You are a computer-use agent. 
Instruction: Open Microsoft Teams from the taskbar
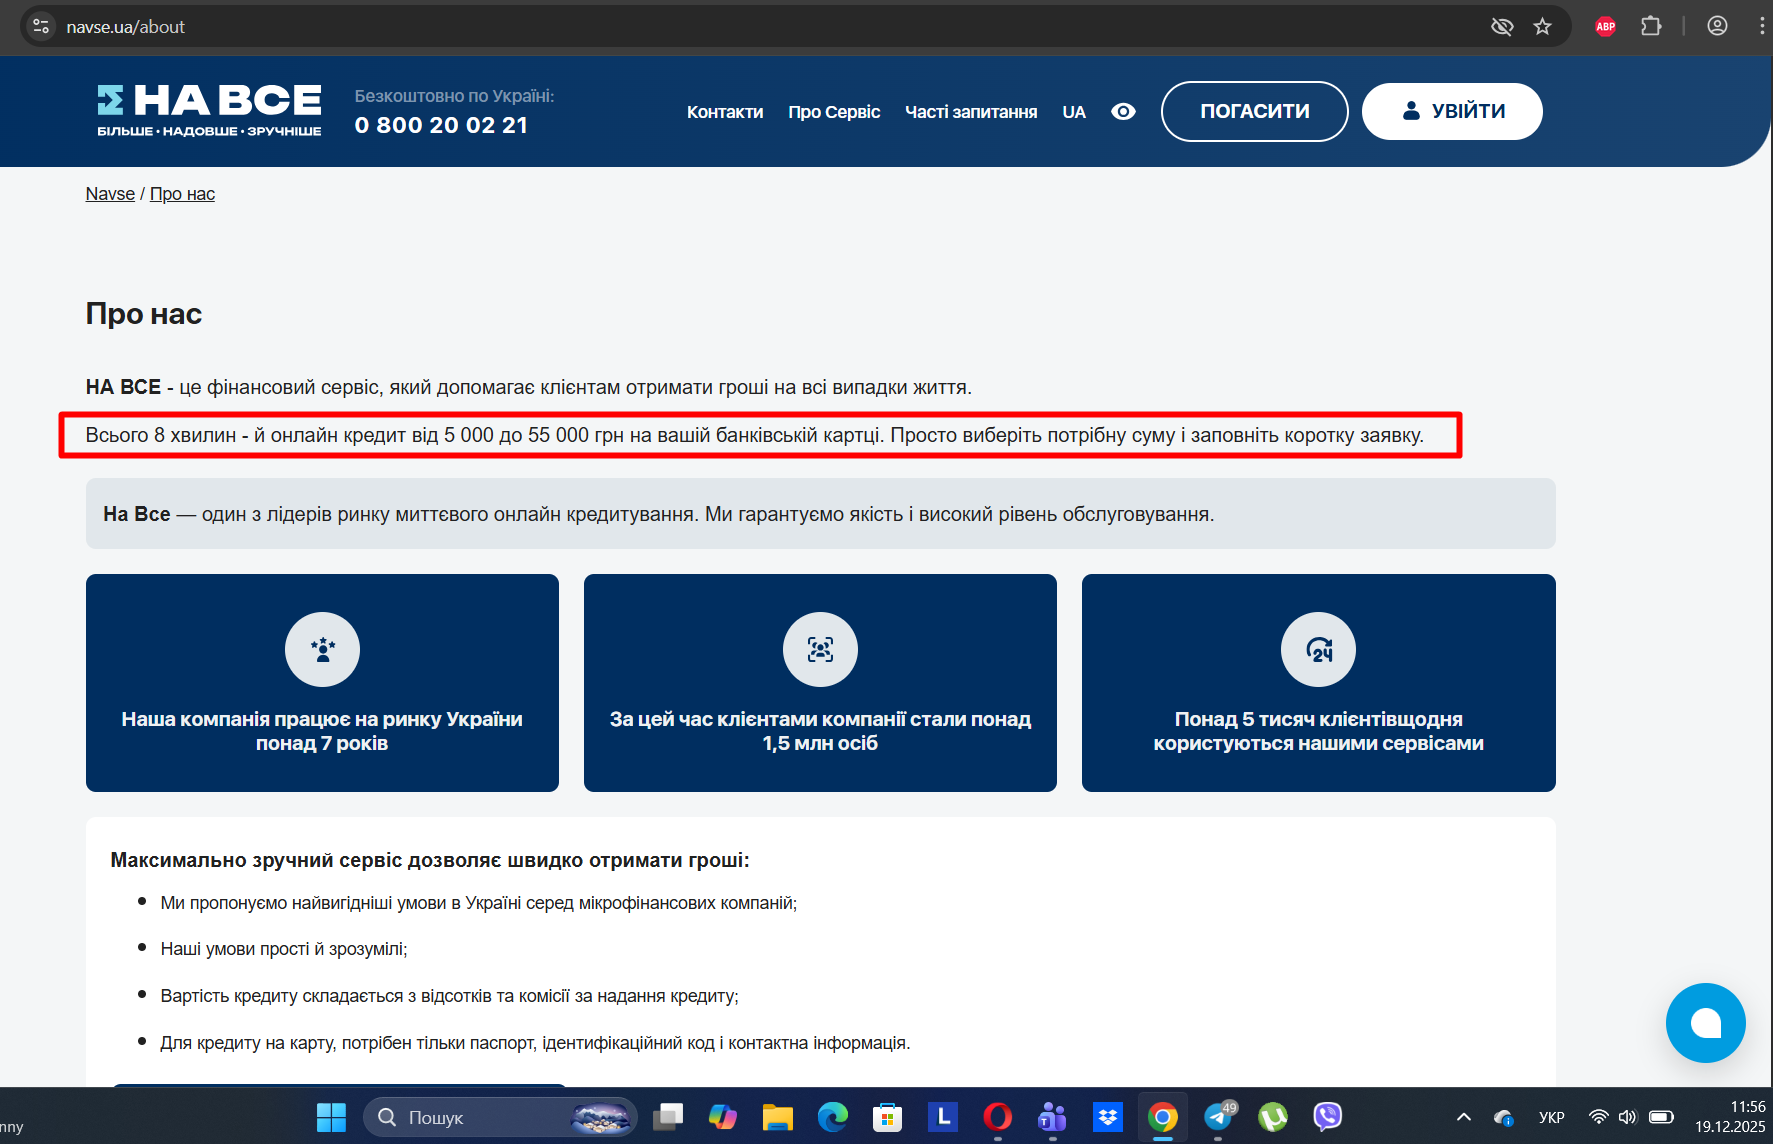[1052, 1117]
